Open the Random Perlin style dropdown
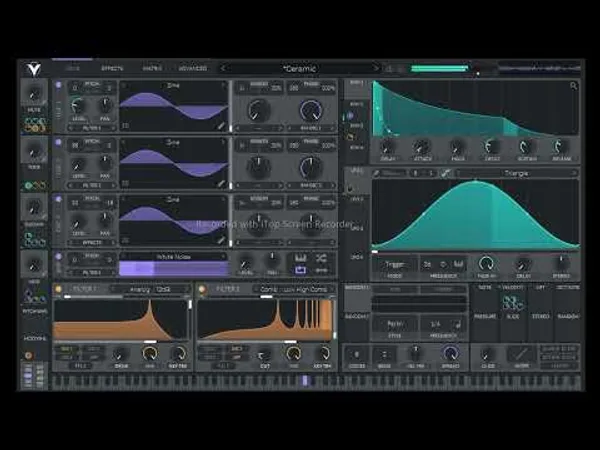Screen dimensions: 600x450 tap(395, 324)
